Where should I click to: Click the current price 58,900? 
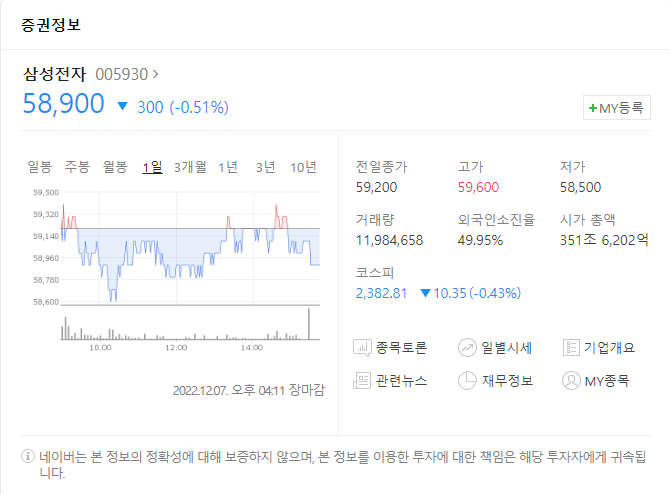coord(63,104)
